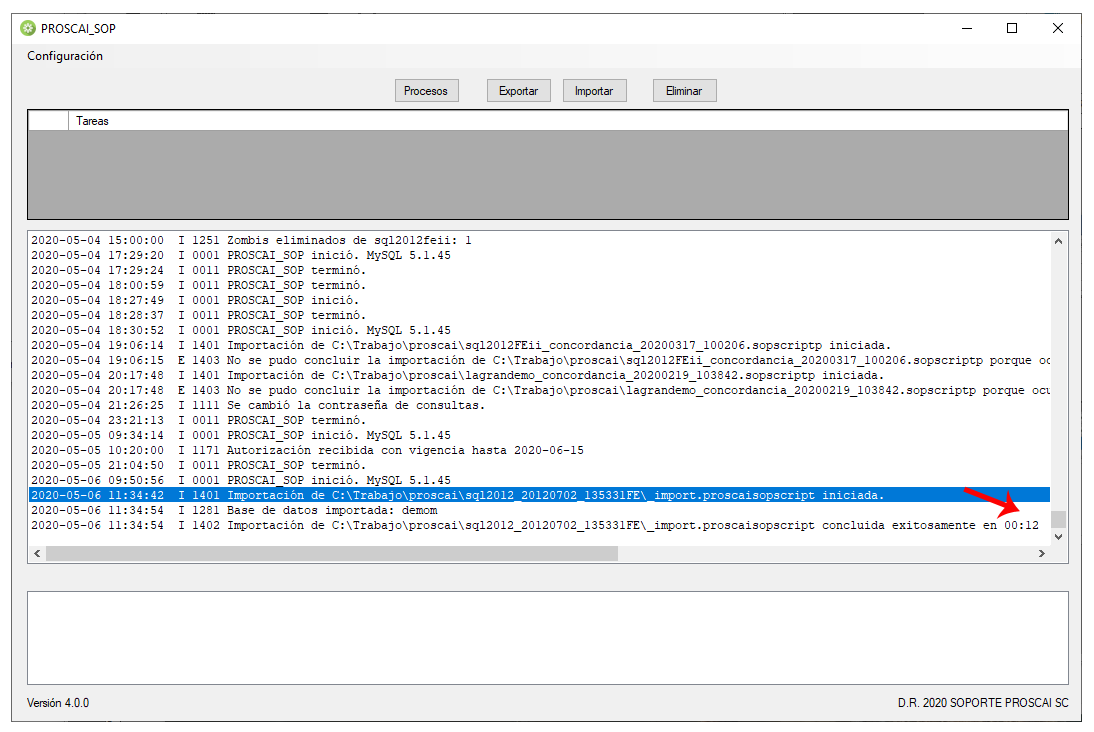Select the log line dated 2020-05-04 18:27:49

[539, 300]
